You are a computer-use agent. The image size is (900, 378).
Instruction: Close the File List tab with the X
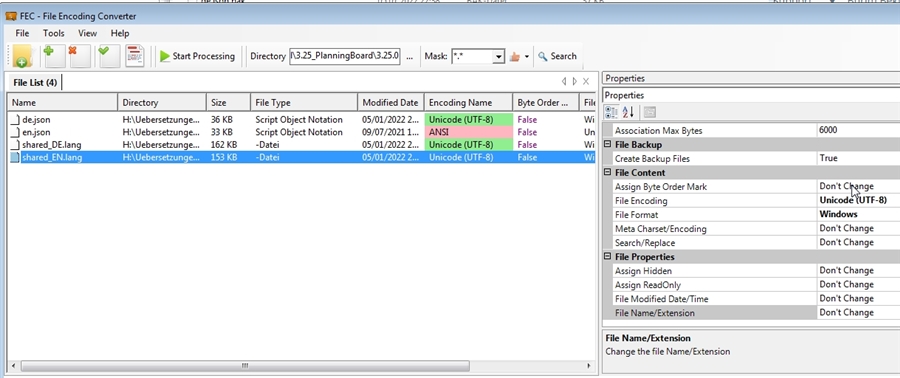coord(585,82)
